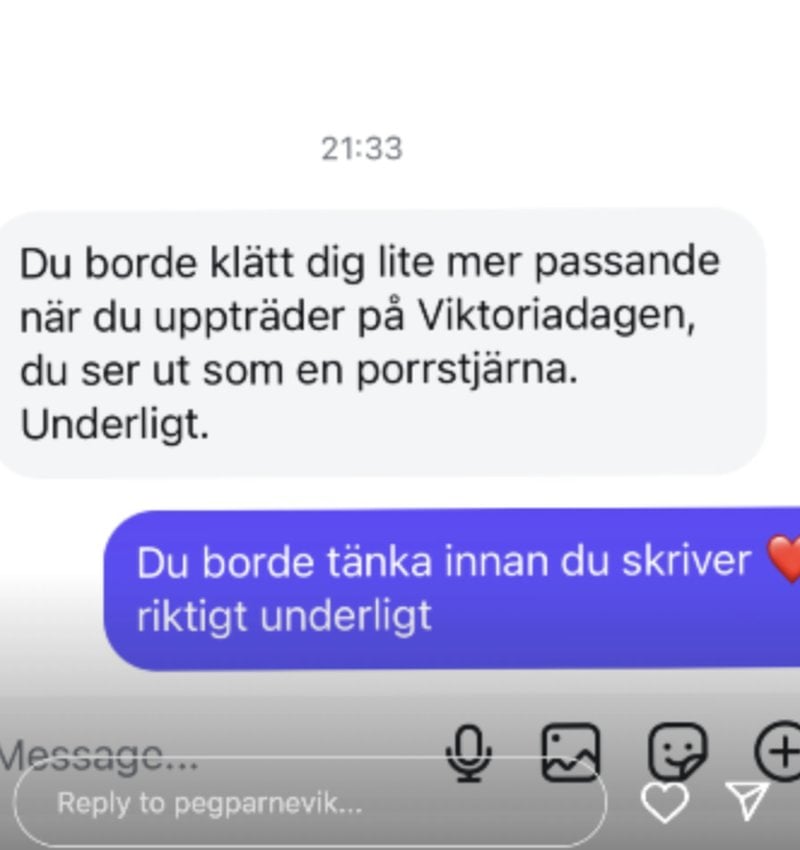Viewport: 800px width, 850px height.
Task: Select "Du borde tänka innan du skriver" text
Action: [443, 562]
